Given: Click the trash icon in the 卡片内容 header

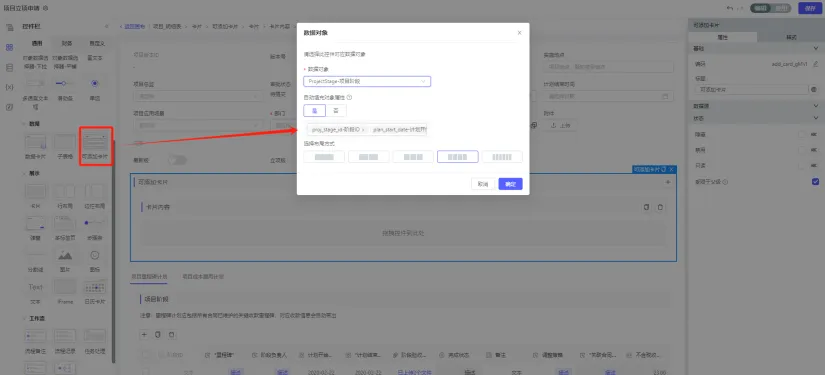Looking at the screenshot, I should pyautogui.click(x=660, y=207).
